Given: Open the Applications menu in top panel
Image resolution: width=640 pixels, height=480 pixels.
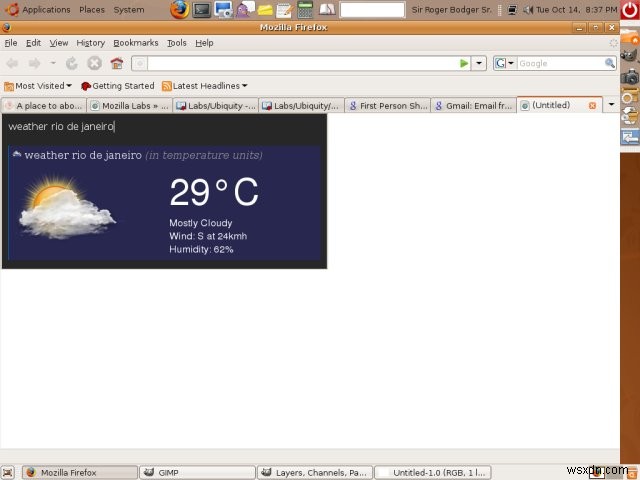Looking at the screenshot, I should [x=39, y=9].
